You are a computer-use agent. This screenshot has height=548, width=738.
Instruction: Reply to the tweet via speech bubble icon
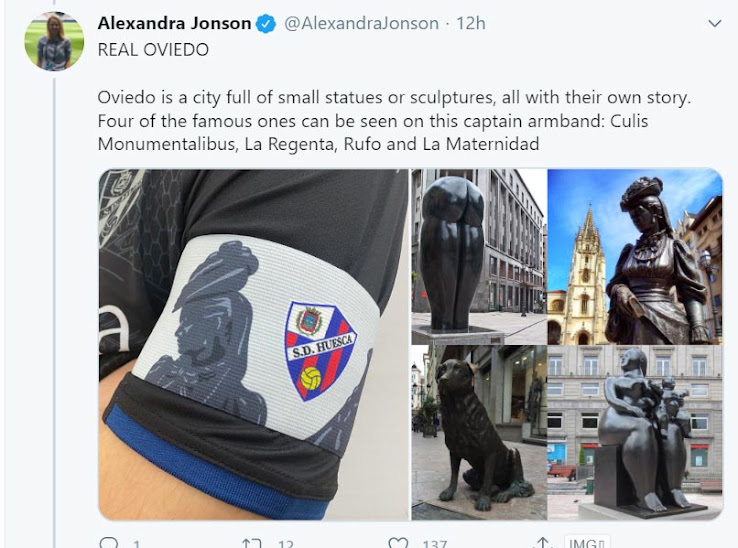[x=109, y=543]
